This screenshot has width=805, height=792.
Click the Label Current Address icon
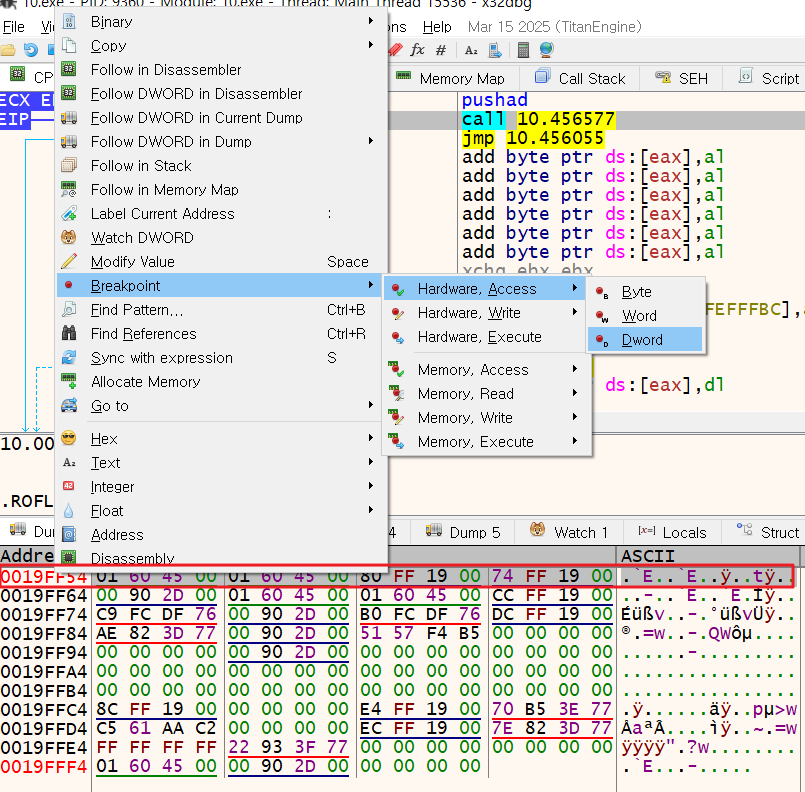tap(69, 214)
